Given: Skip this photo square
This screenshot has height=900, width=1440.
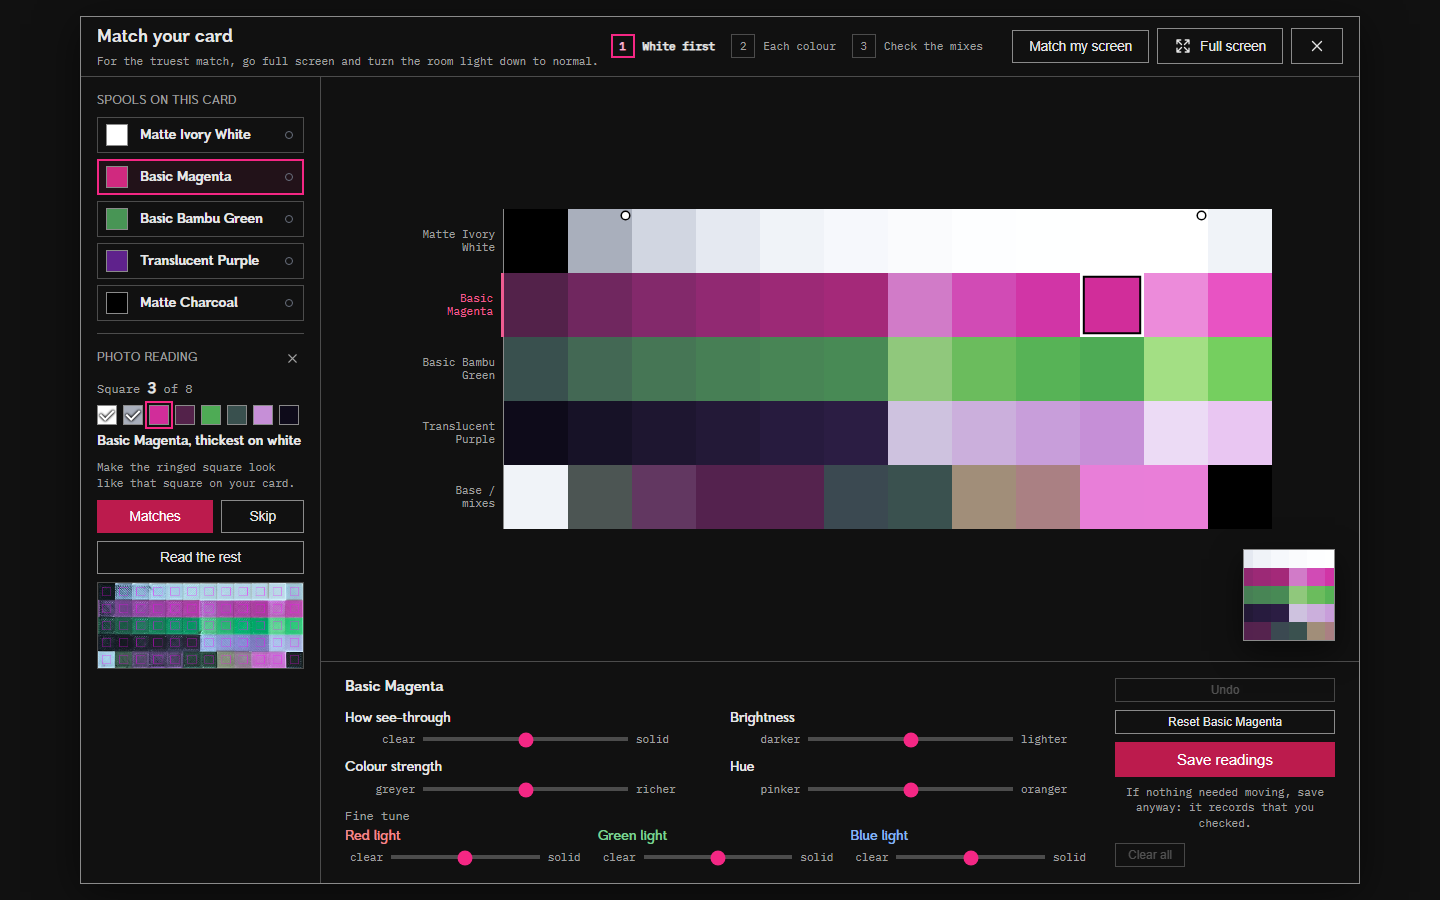Looking at the screenshot, I should [x=262, y=516].
